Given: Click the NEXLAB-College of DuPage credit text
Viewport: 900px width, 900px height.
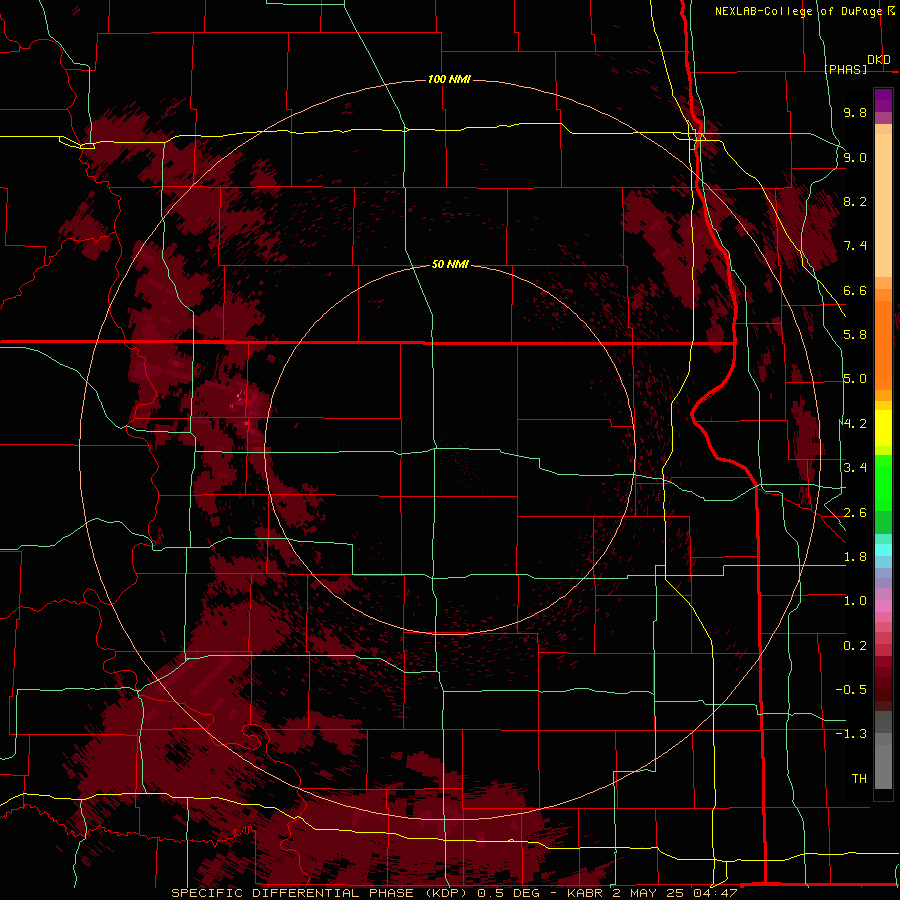Looking at the screenshot, I should 798,11.
